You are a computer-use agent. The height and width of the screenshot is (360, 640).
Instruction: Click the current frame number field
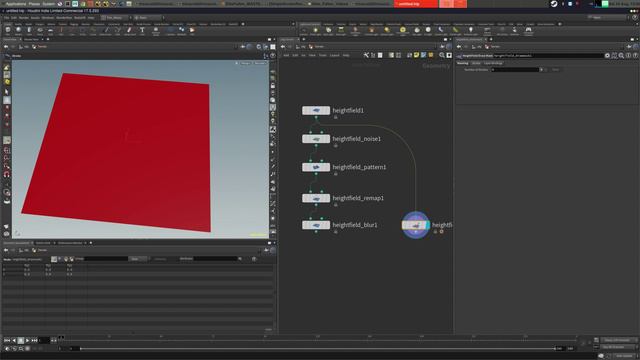click(x=44, y=340)
